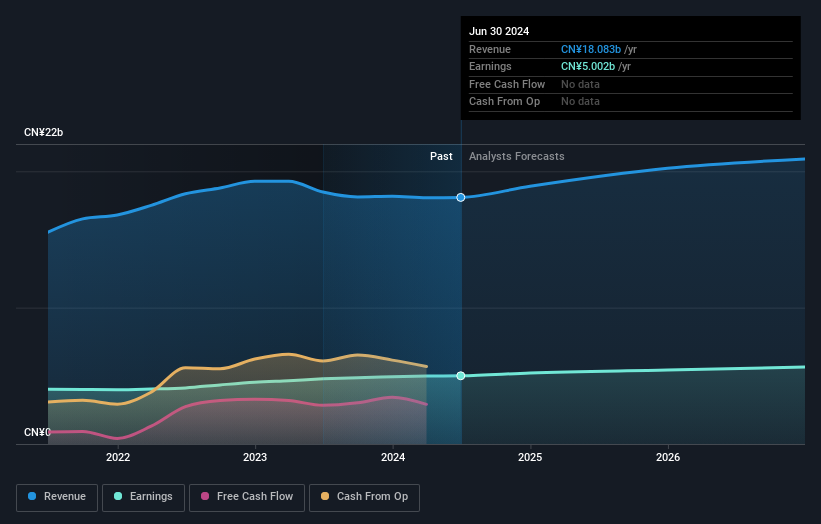
Task: Click the 2024 x-axis label
Action: pyautogui.click(x=393, y=457)
